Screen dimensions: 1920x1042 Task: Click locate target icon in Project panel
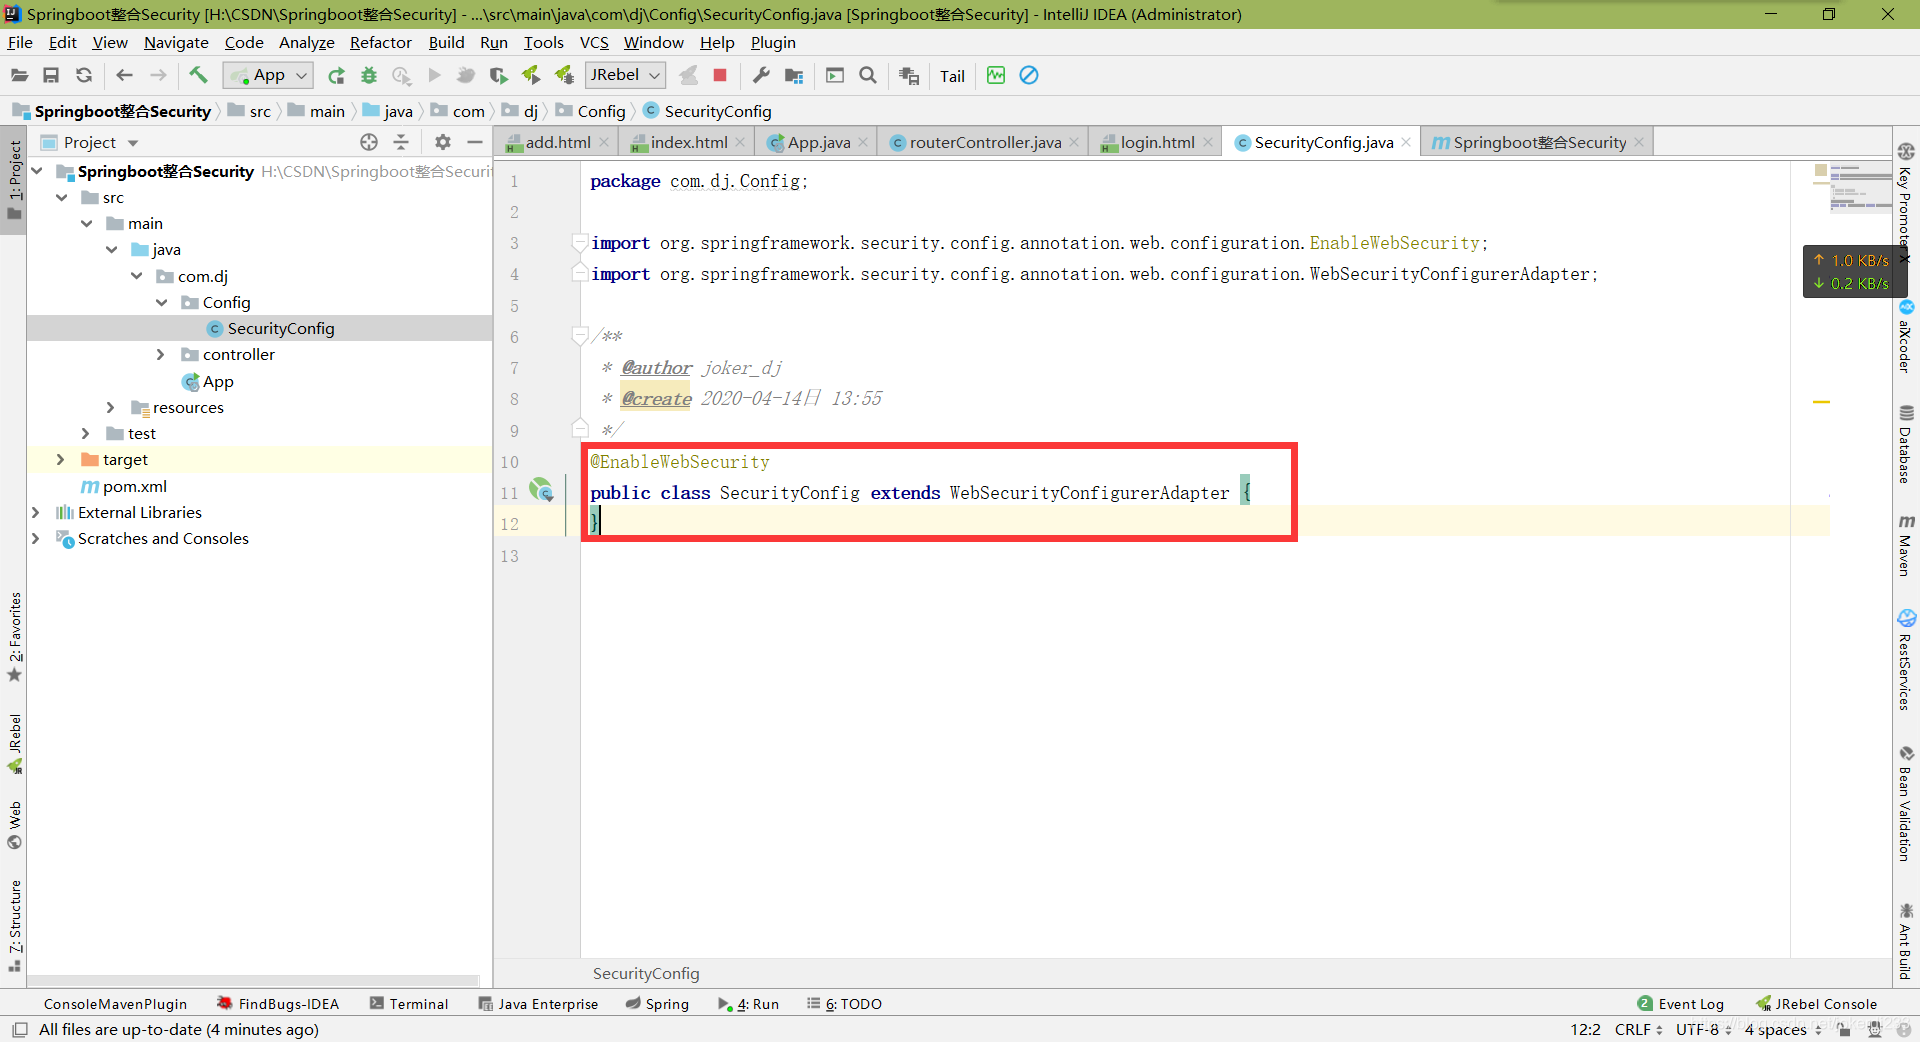[369, 142]
